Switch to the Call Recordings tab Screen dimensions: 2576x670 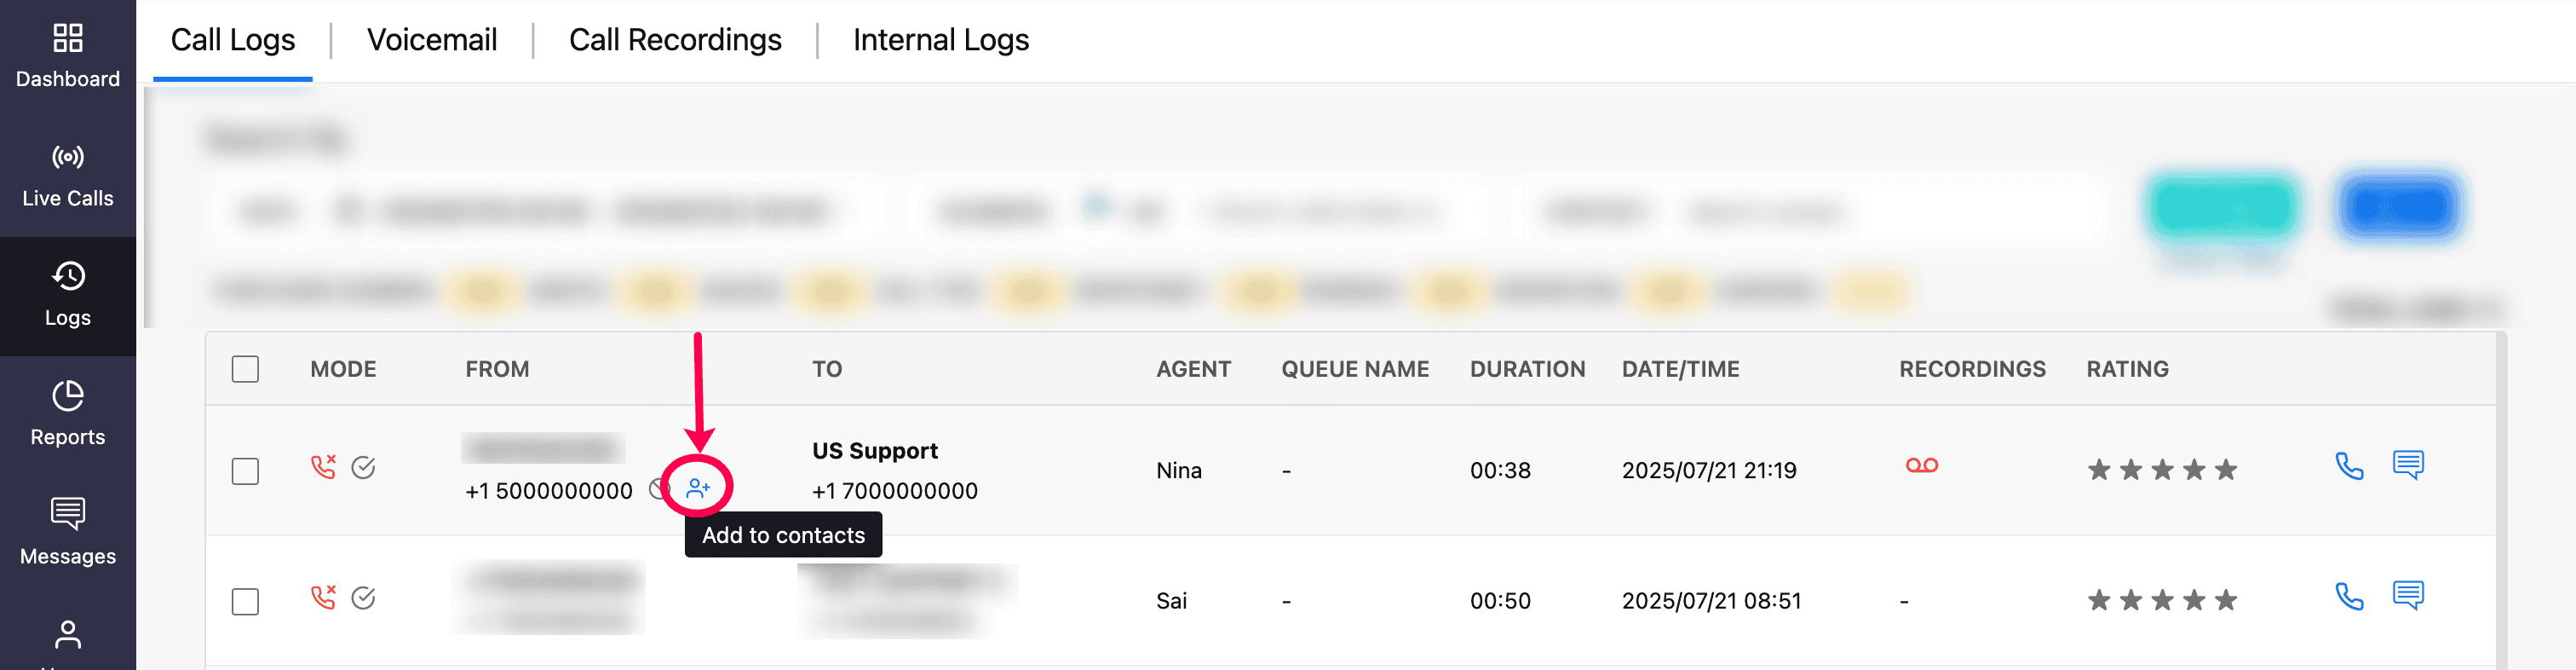coord(675,40)
